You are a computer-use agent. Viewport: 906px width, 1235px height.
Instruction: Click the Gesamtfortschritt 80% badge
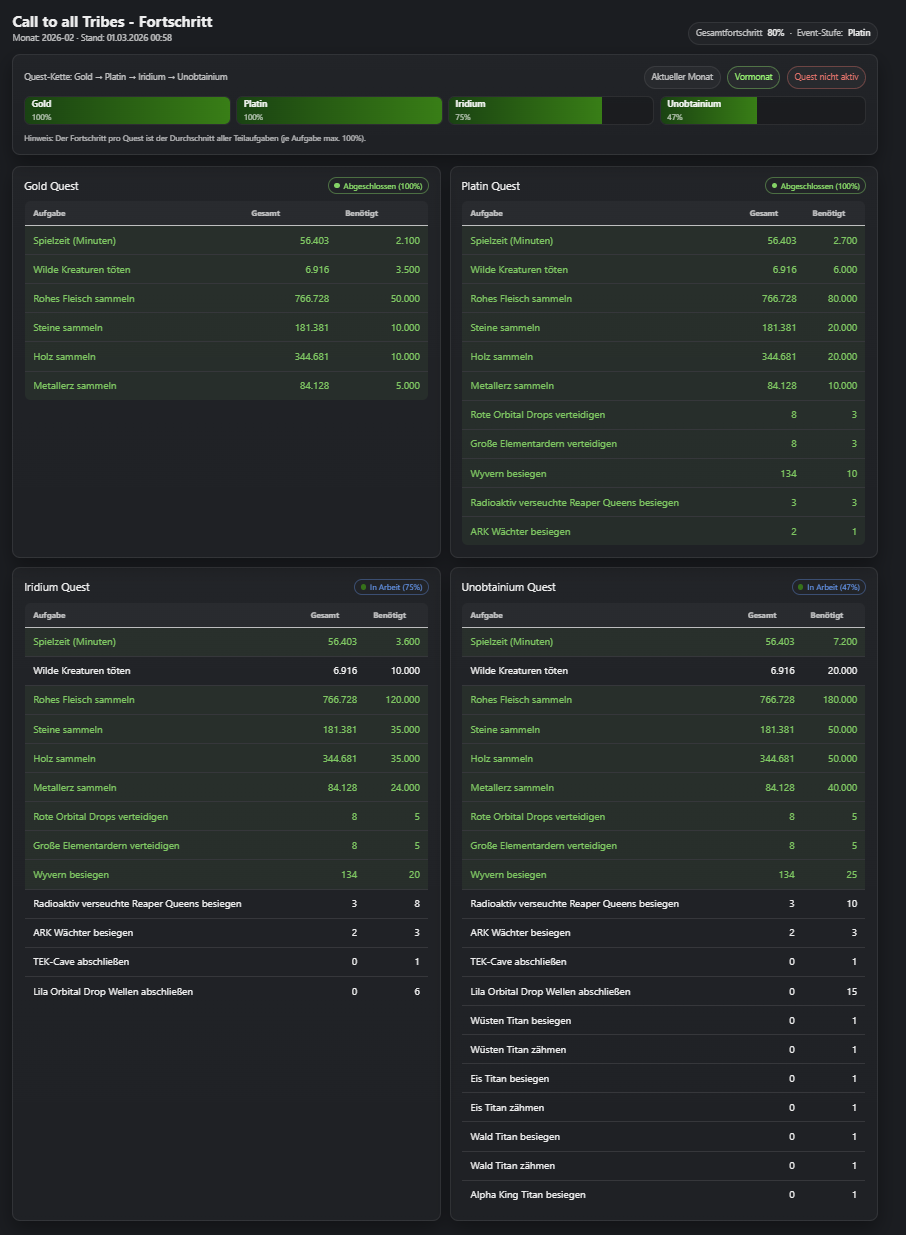783,33
